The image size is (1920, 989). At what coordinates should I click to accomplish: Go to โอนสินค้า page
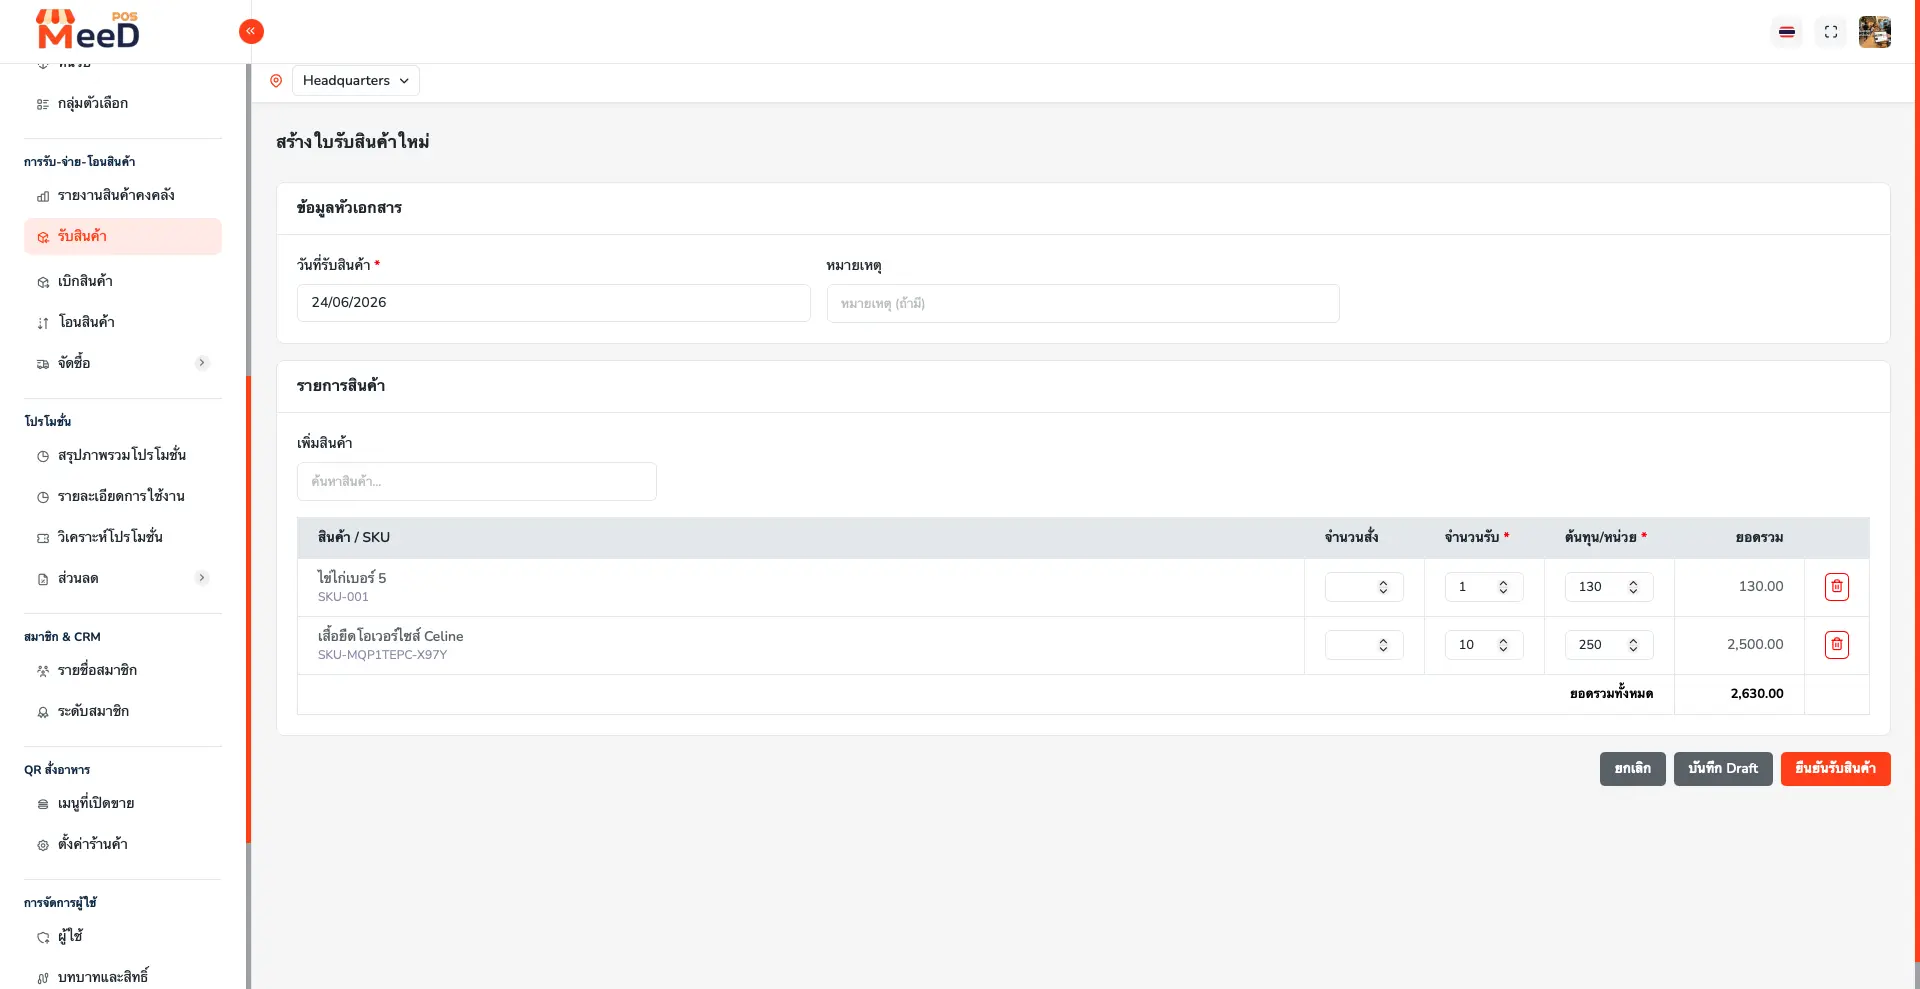point(123,323)
